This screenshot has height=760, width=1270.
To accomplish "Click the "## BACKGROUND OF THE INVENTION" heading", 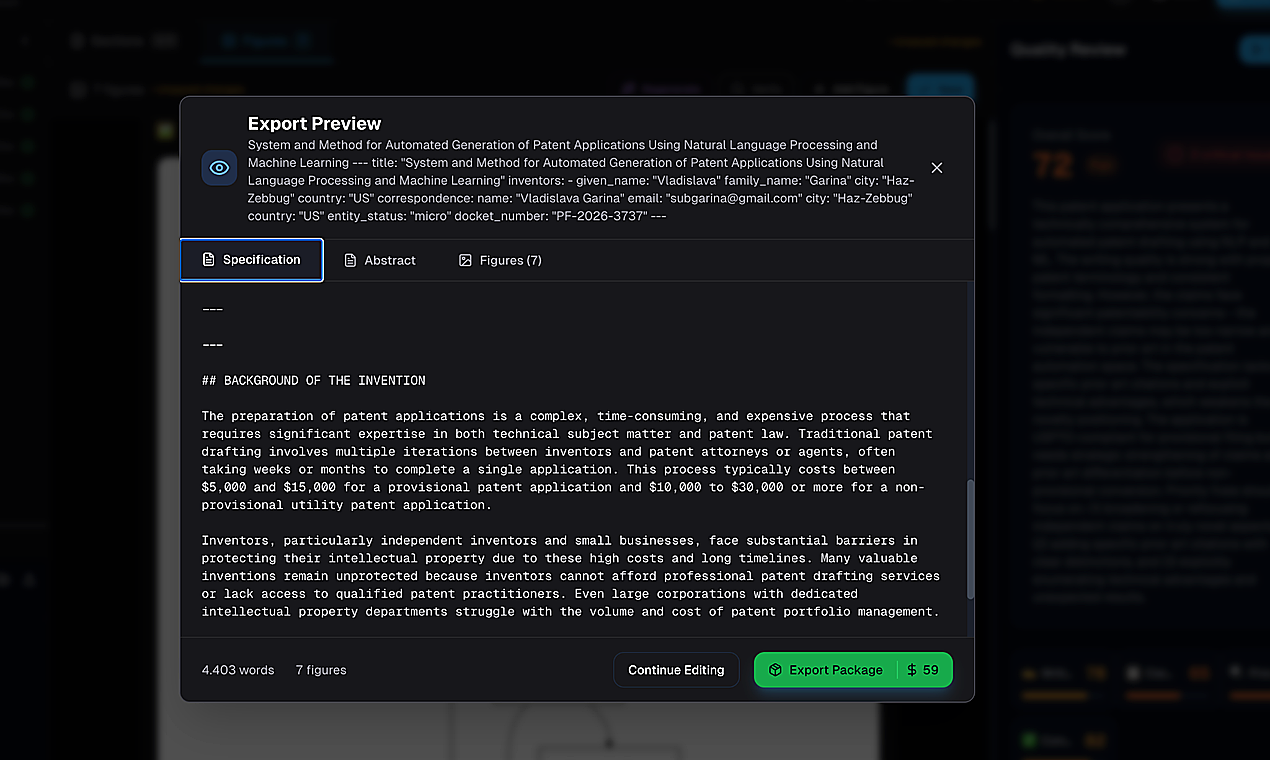I will (x=314, y=381).
